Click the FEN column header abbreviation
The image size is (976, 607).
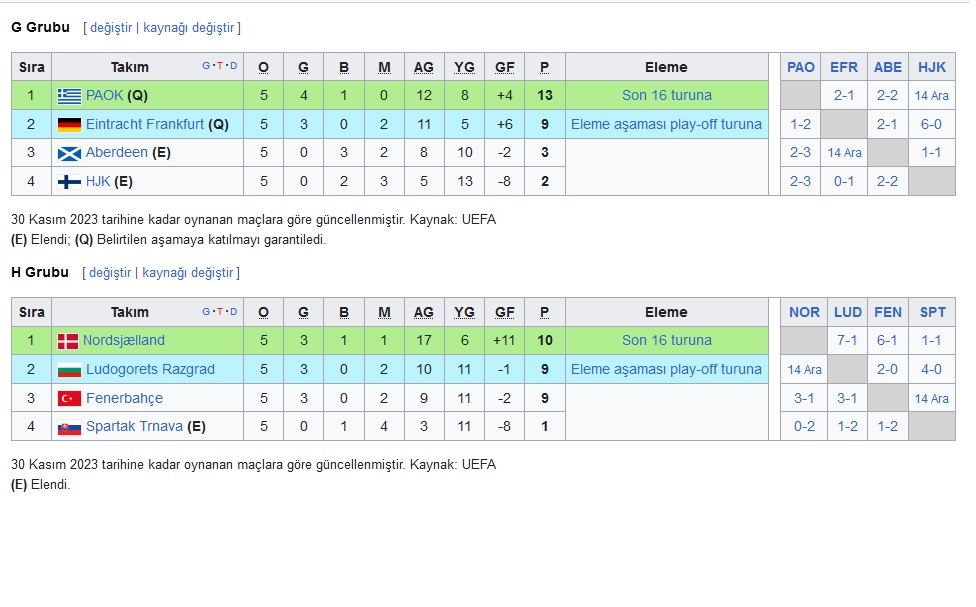888,313
